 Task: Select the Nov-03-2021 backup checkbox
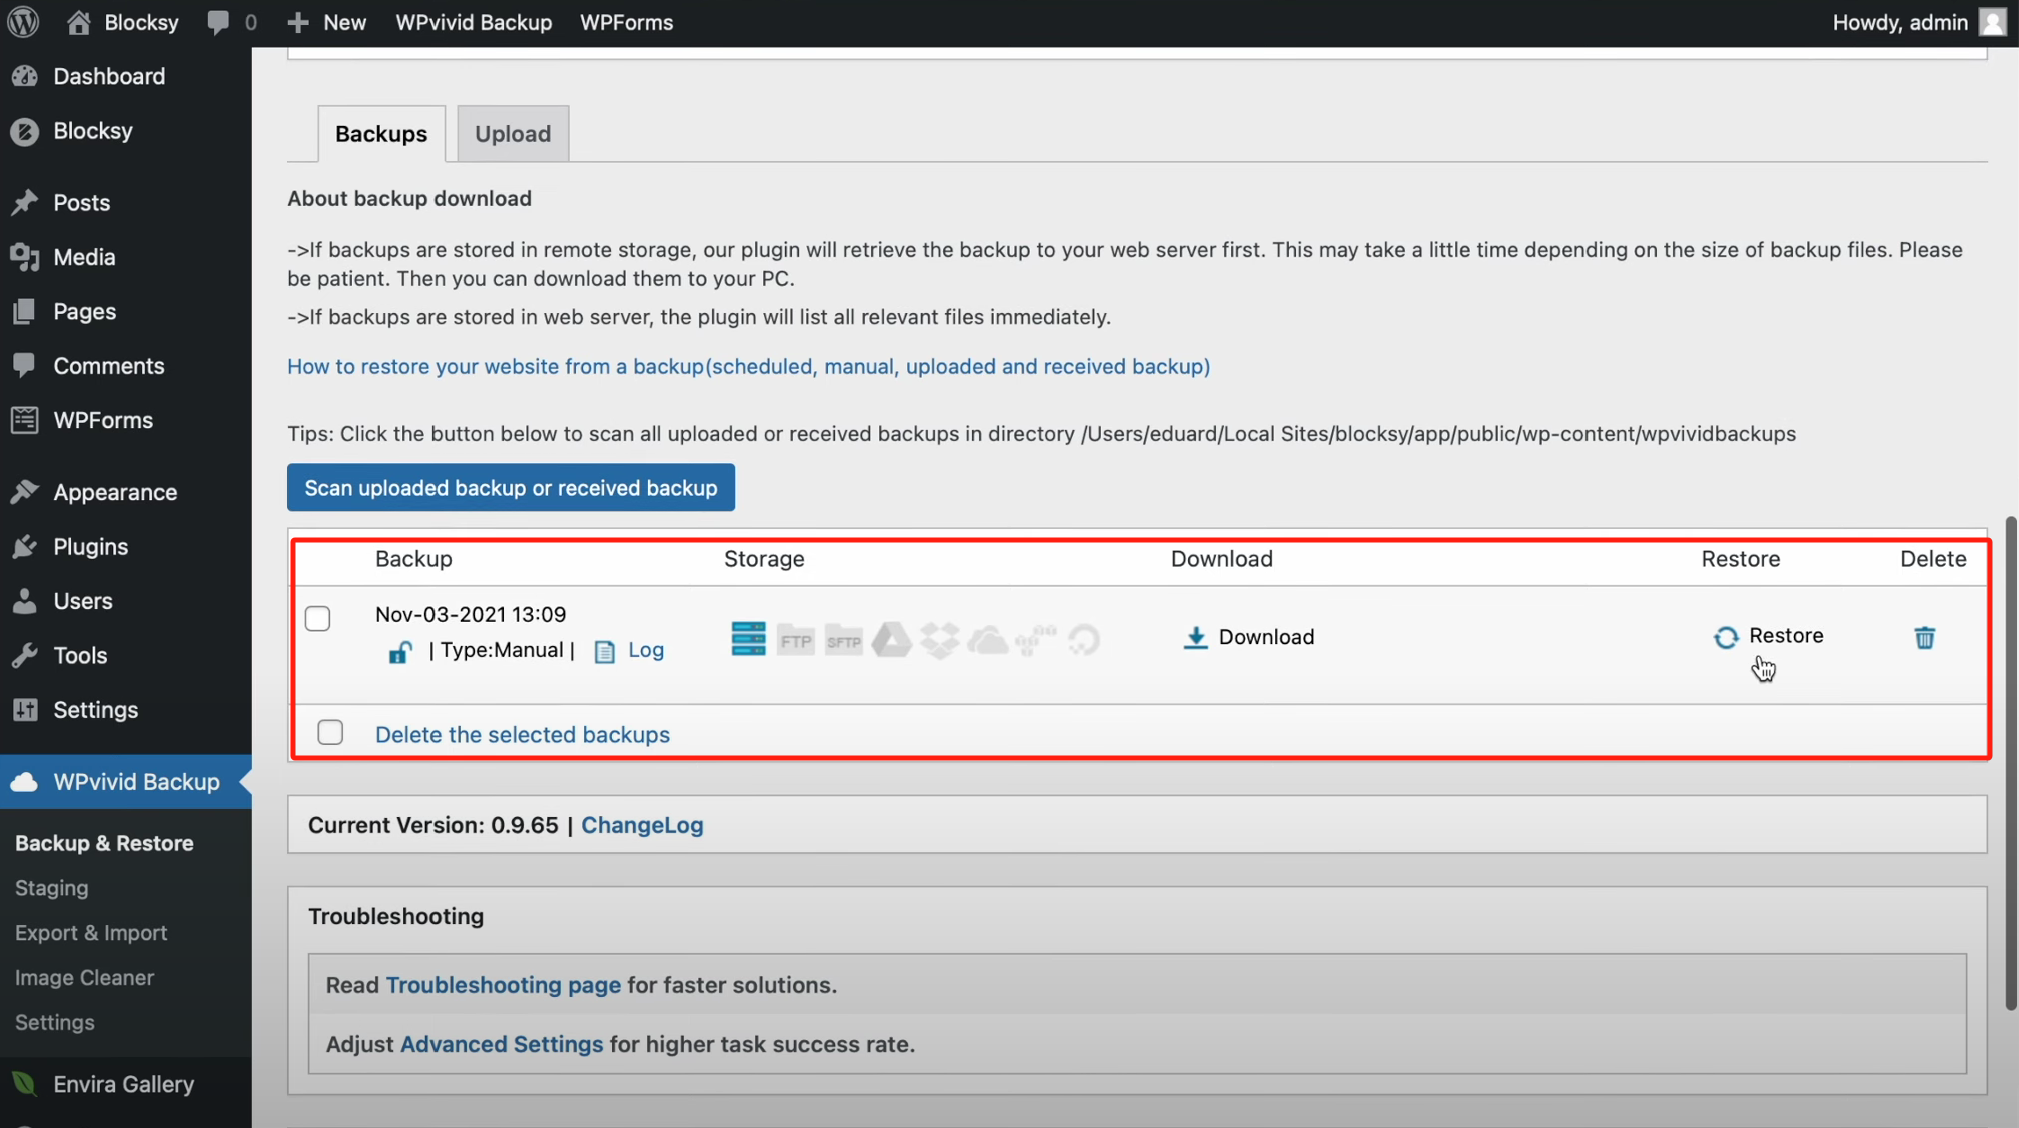(x=318, y=618)
